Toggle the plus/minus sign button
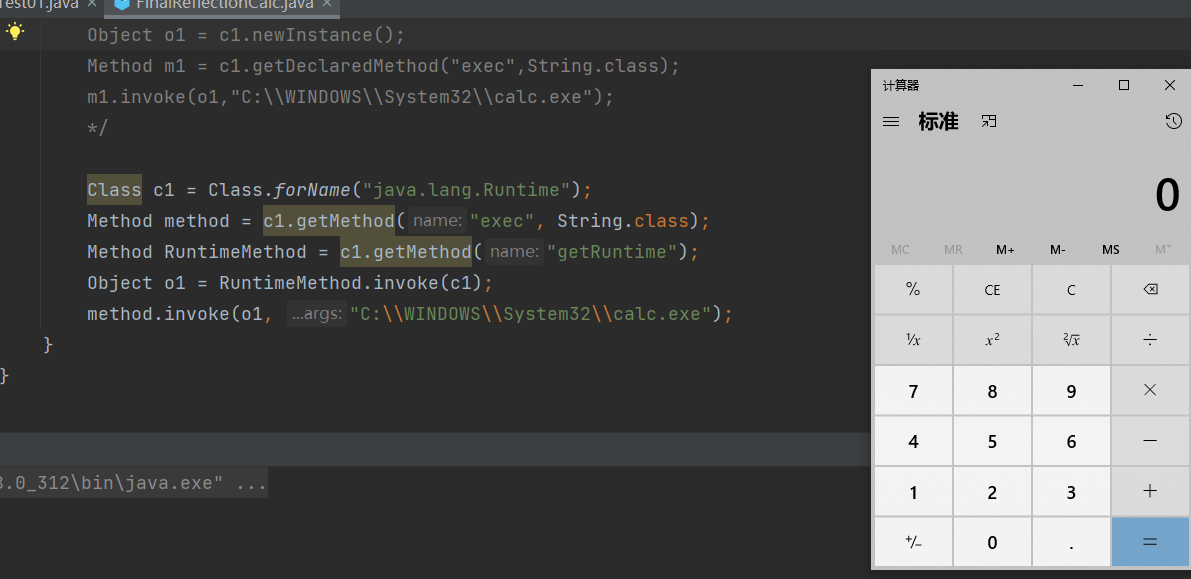 [x=913, y=542]
